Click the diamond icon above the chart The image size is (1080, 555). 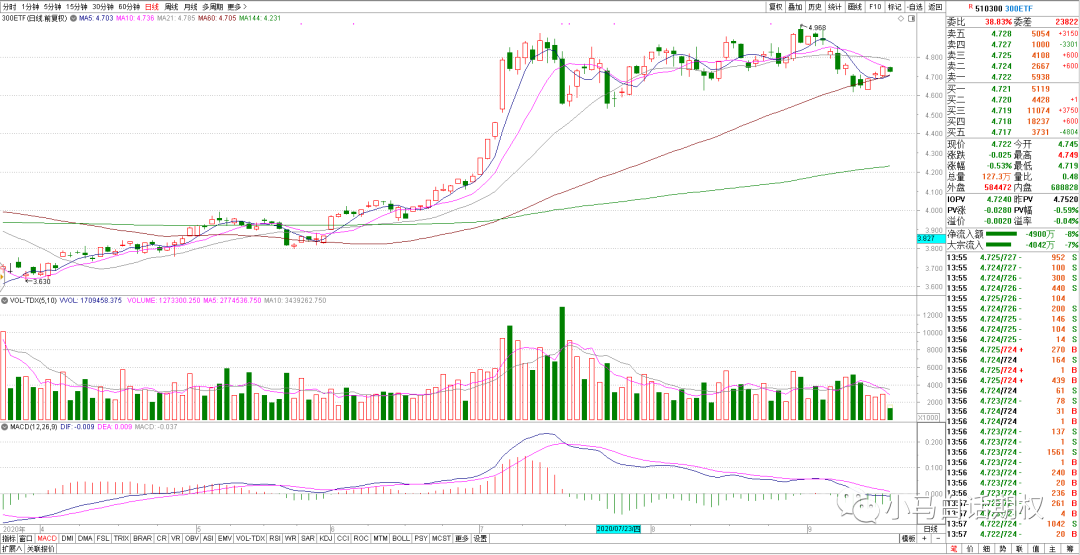point(899,18)
